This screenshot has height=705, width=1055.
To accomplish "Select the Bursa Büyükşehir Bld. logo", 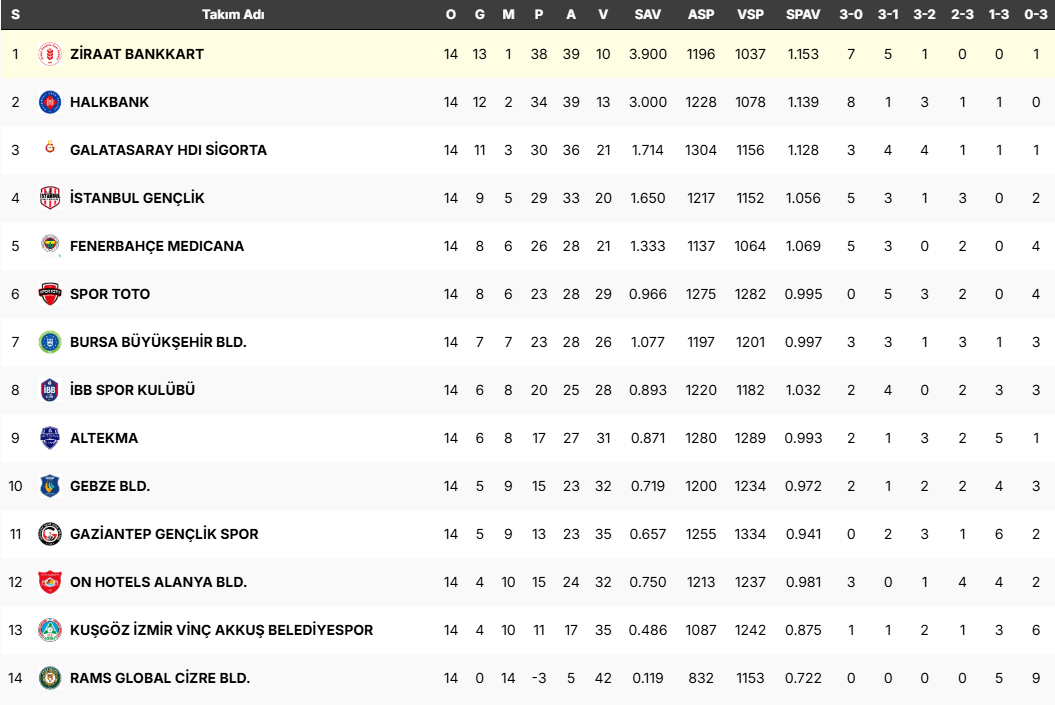I will coord(49,342).
